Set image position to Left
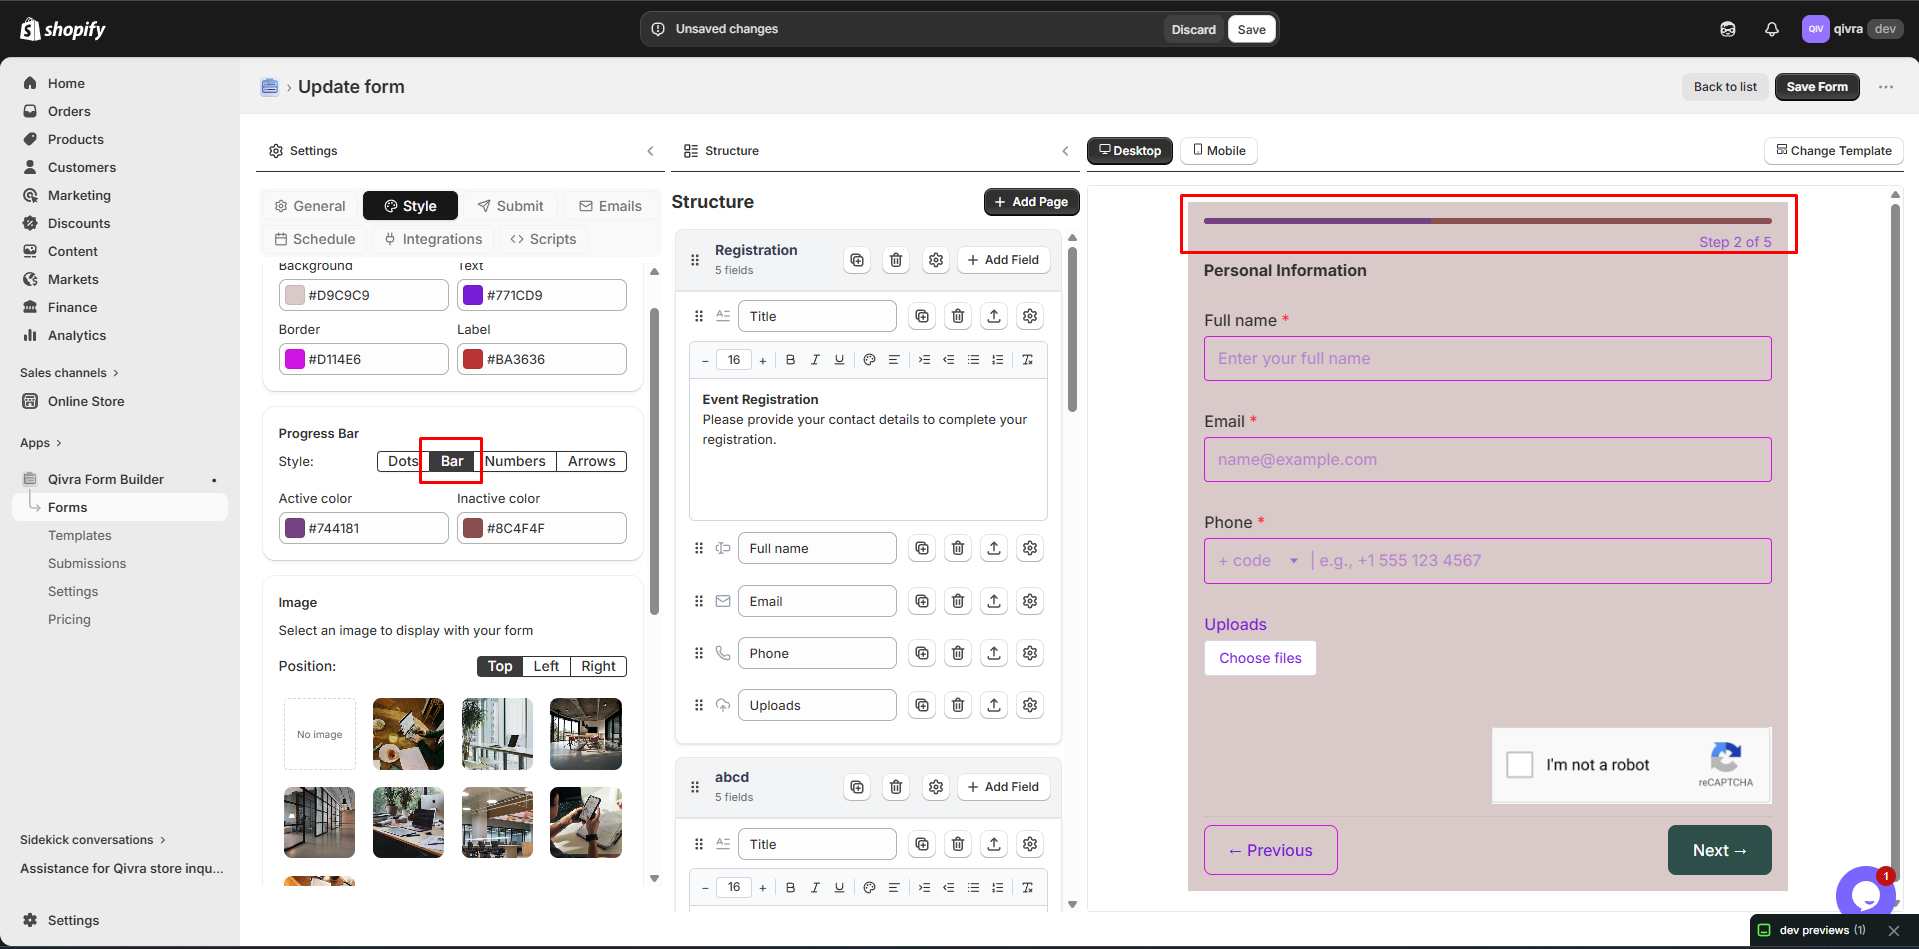Viewport: 1919px width, 949px height. [546, 666]
